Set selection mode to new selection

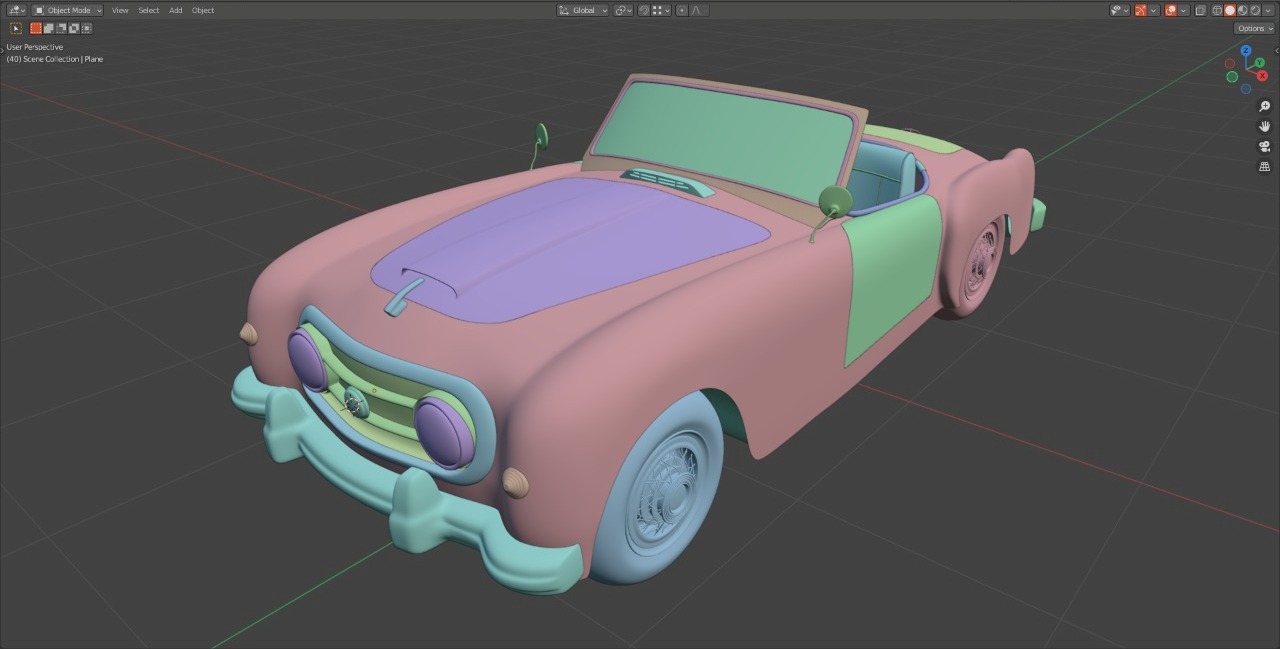tap(36, 28)
